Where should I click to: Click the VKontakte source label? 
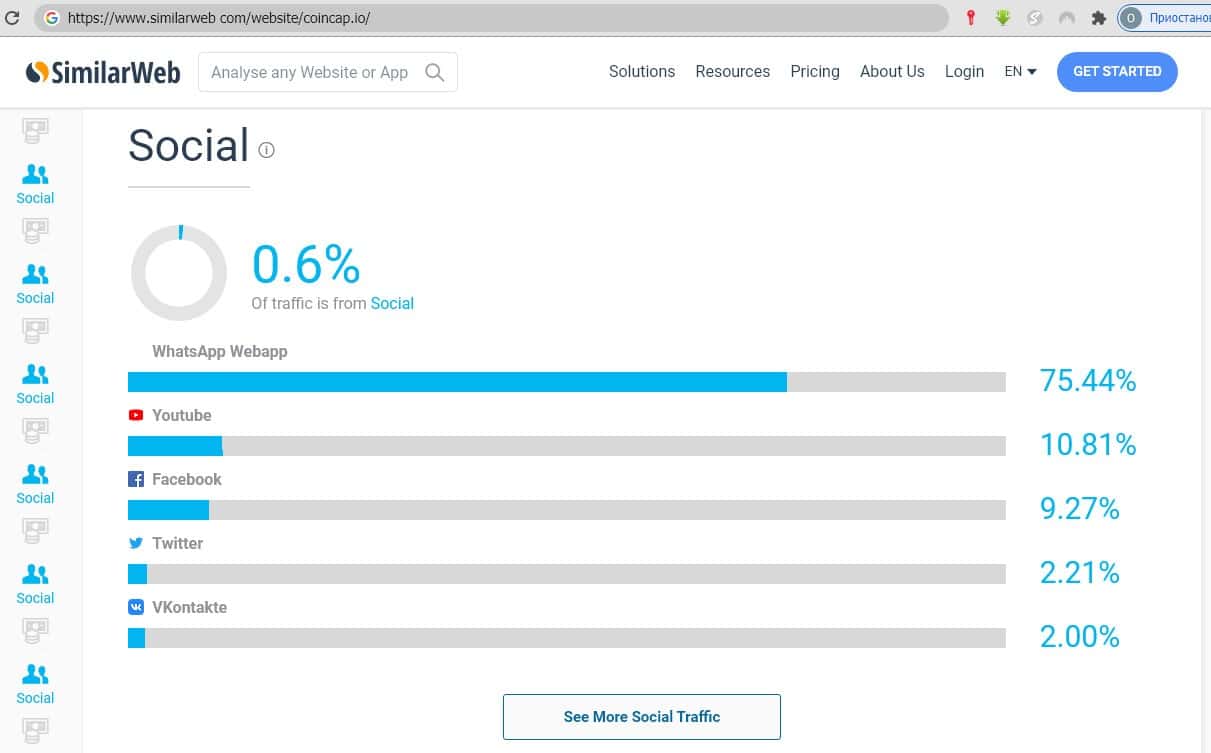tap(190, 607)
